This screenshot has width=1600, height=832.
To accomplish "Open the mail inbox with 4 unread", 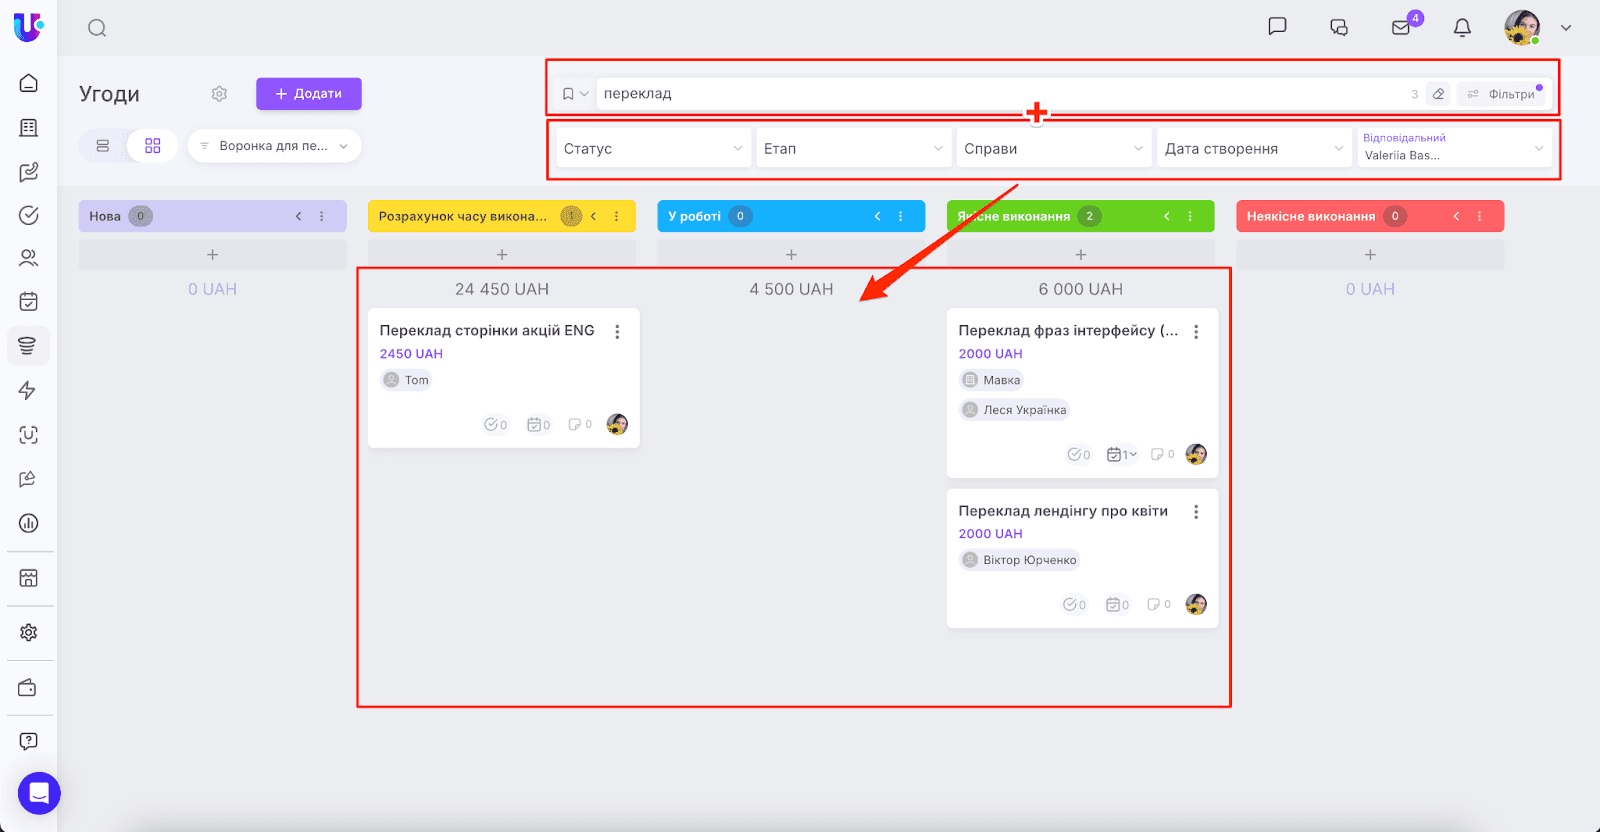I will (1402, 27).
